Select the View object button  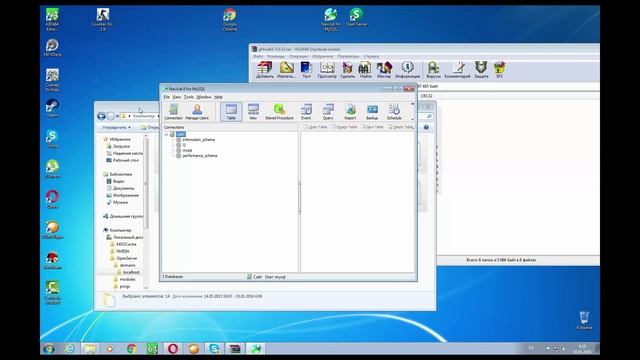coord(253,111)
